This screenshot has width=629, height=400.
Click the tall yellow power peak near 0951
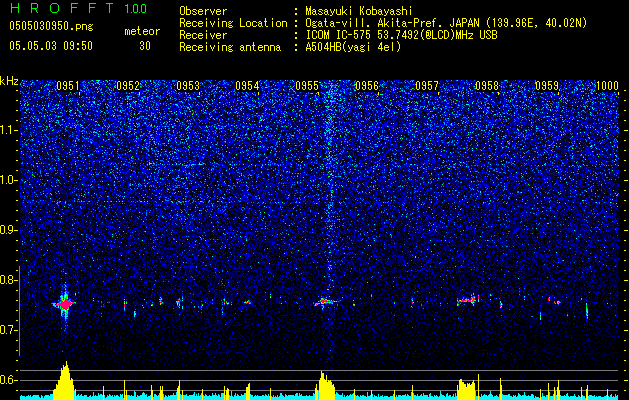click(x=64, y=380)
